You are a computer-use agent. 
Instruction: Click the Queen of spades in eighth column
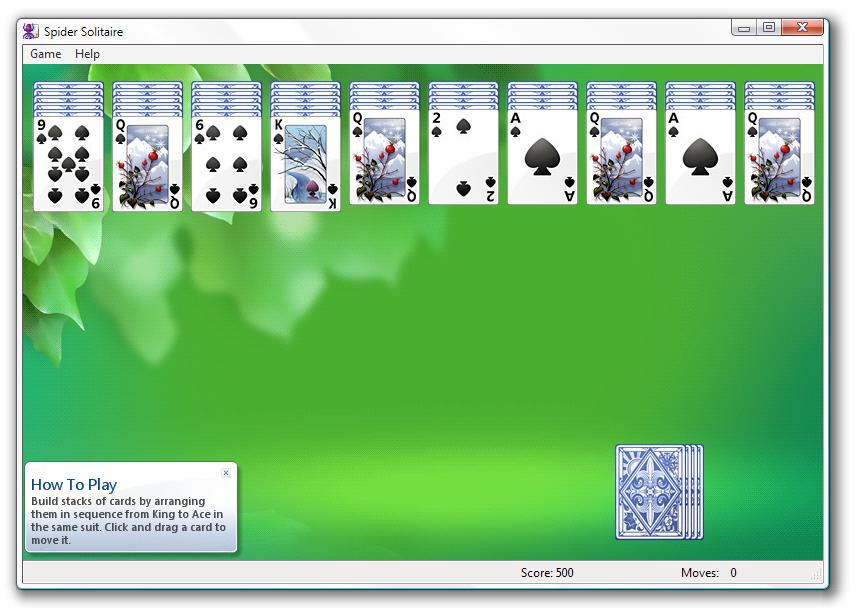[x=621, y=157]
